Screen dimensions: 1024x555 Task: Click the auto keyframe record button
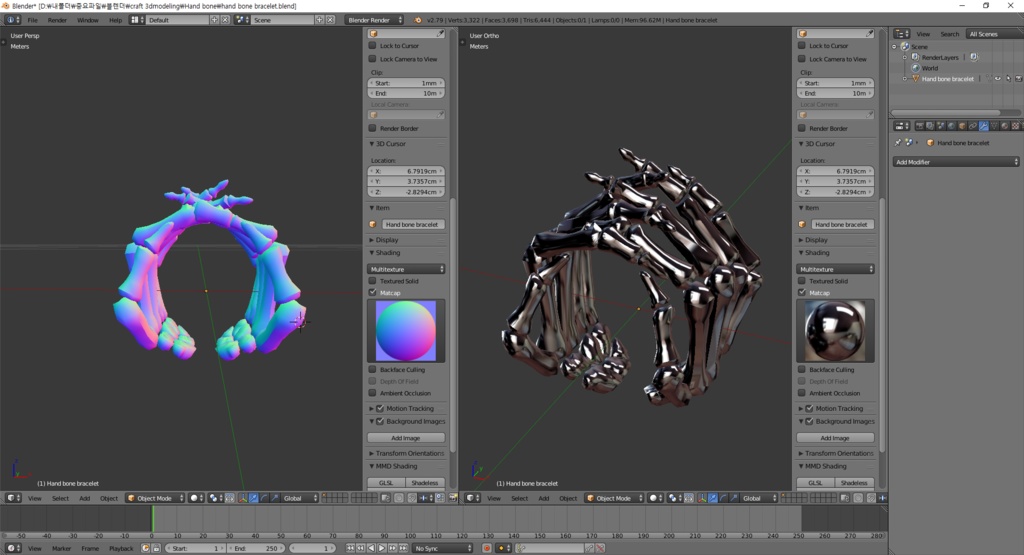pyautogui.click(x=487, y=548)
